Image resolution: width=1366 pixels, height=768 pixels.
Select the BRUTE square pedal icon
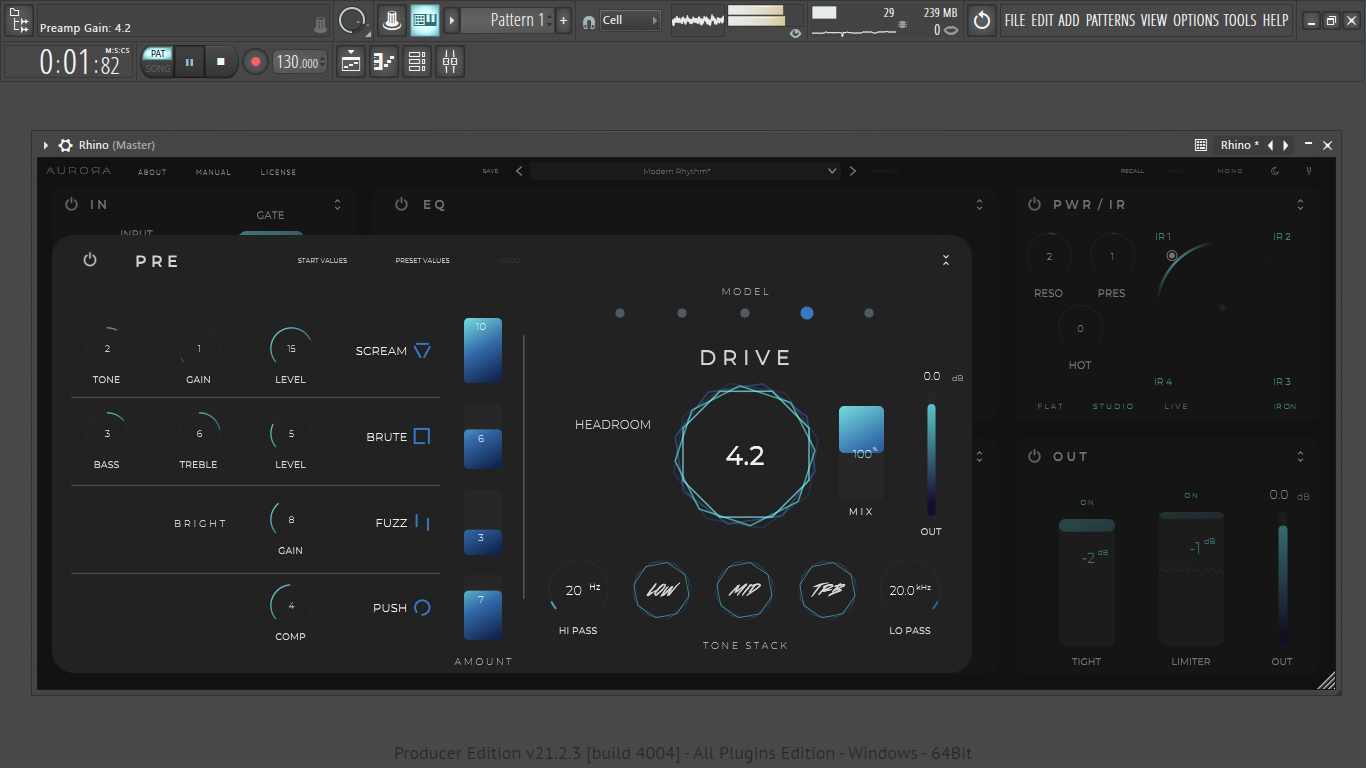coord(422,437)
